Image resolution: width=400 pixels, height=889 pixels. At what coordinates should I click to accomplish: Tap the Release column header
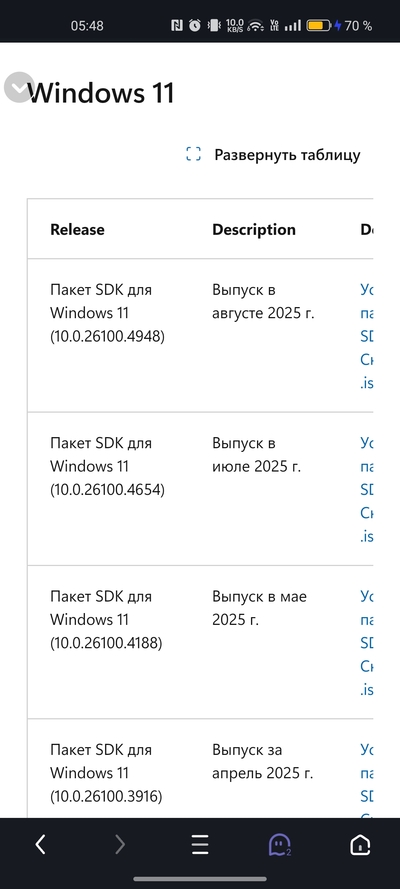pos(78,230)
